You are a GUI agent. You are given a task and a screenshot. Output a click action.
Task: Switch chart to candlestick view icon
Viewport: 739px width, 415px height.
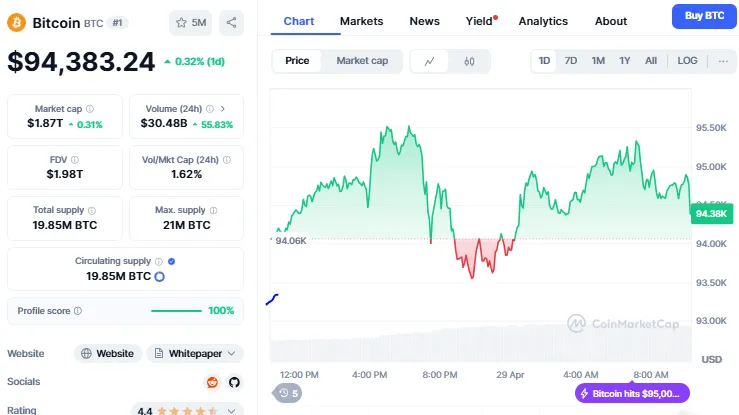(469, 61)
